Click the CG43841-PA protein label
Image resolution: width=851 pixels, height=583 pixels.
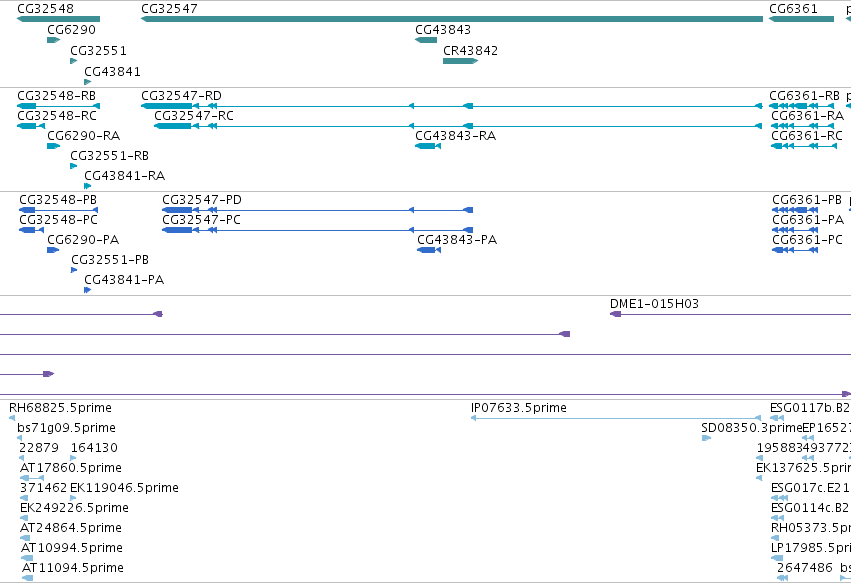tap(124, 280)
